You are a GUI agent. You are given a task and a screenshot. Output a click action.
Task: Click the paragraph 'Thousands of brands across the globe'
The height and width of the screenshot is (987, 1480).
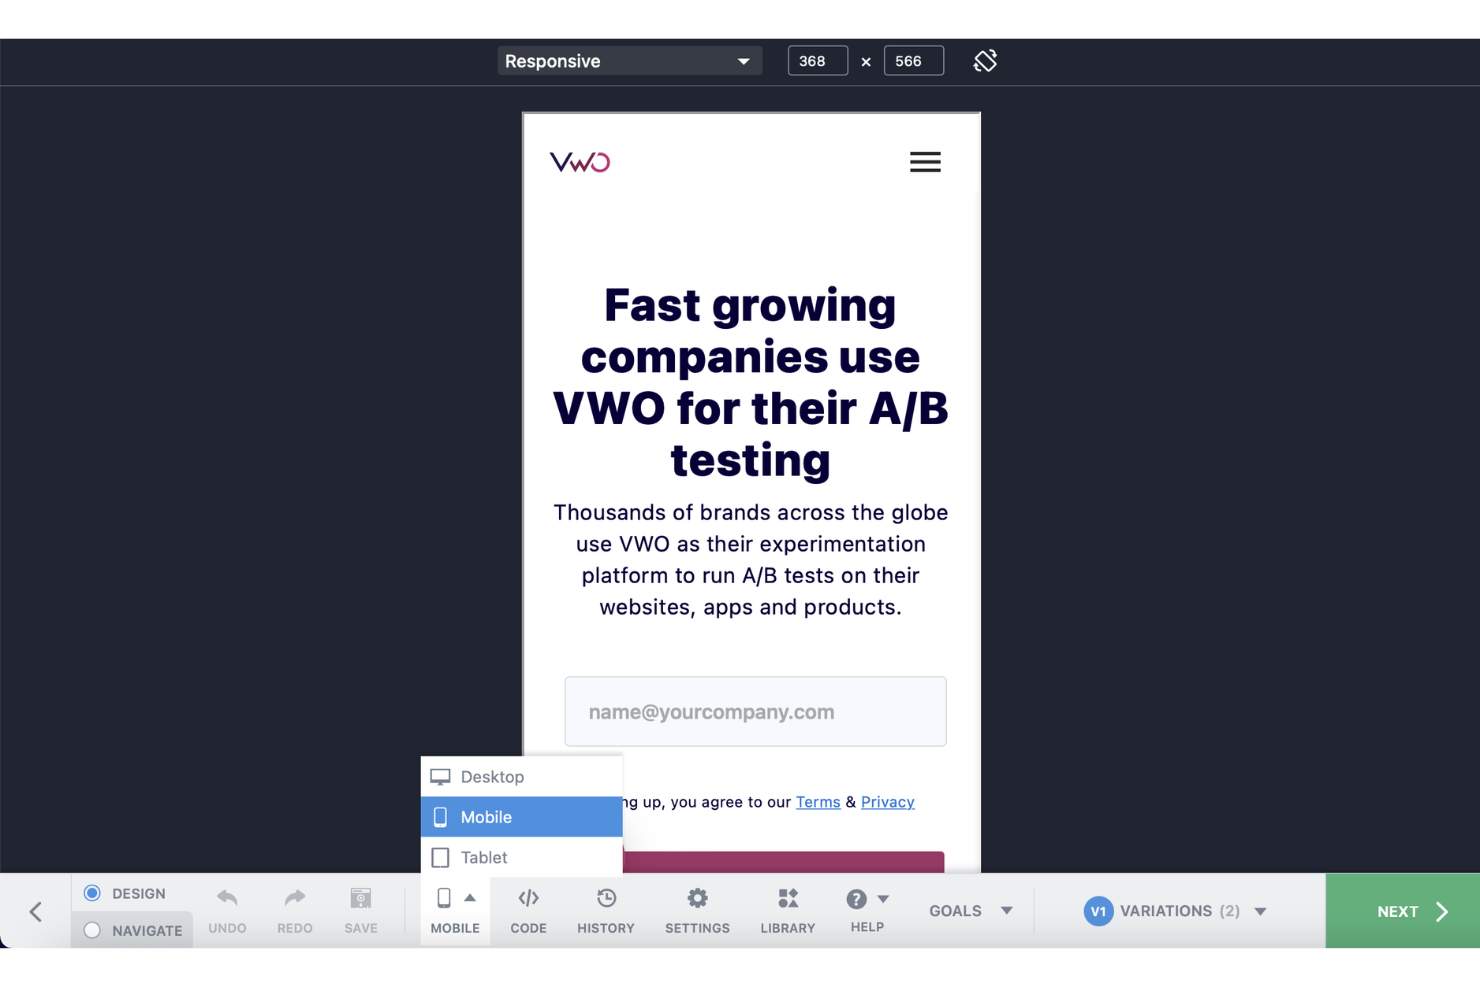(x=751, y=560)
